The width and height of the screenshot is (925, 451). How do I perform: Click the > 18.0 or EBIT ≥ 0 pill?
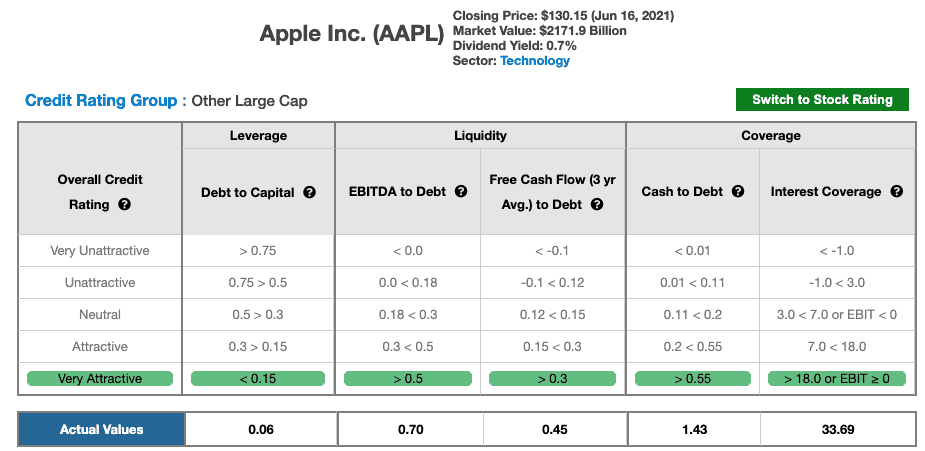837,378
